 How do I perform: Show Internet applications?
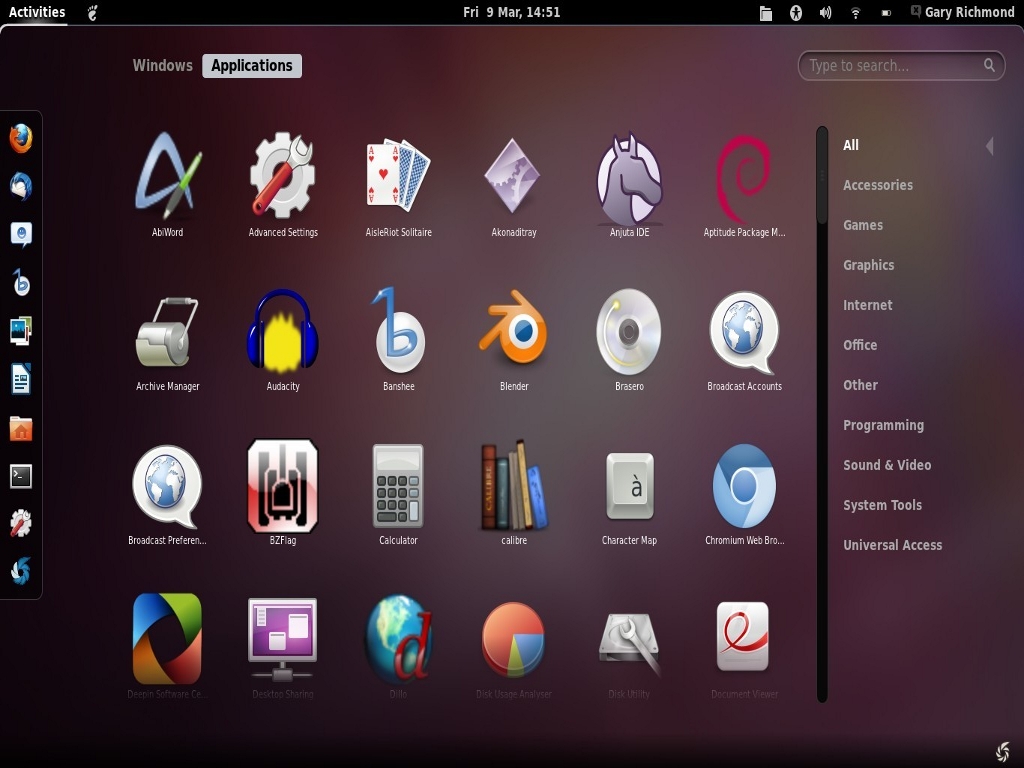coord(867,305)
